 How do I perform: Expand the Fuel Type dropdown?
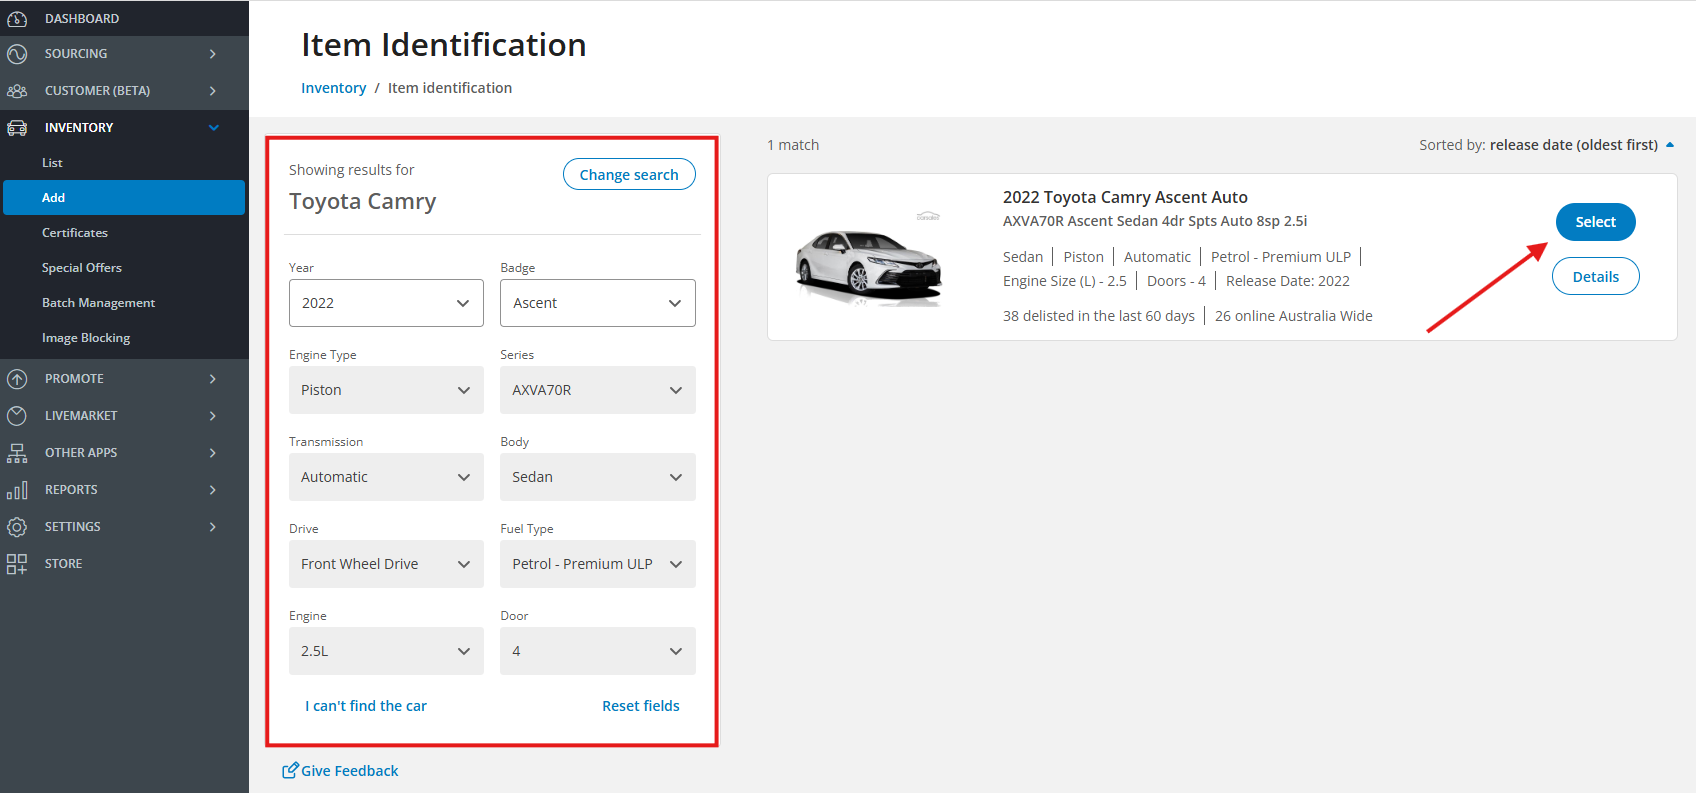click(x=597, y=564)
